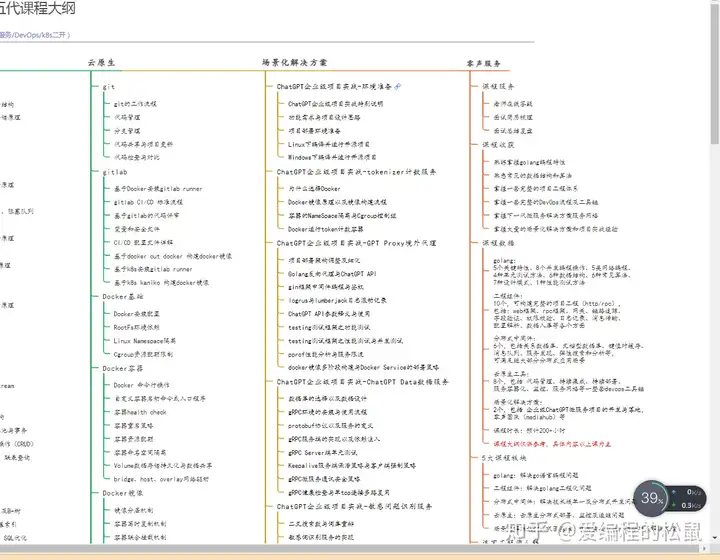Select the Keepalive服务端保活策略 item

352,465
